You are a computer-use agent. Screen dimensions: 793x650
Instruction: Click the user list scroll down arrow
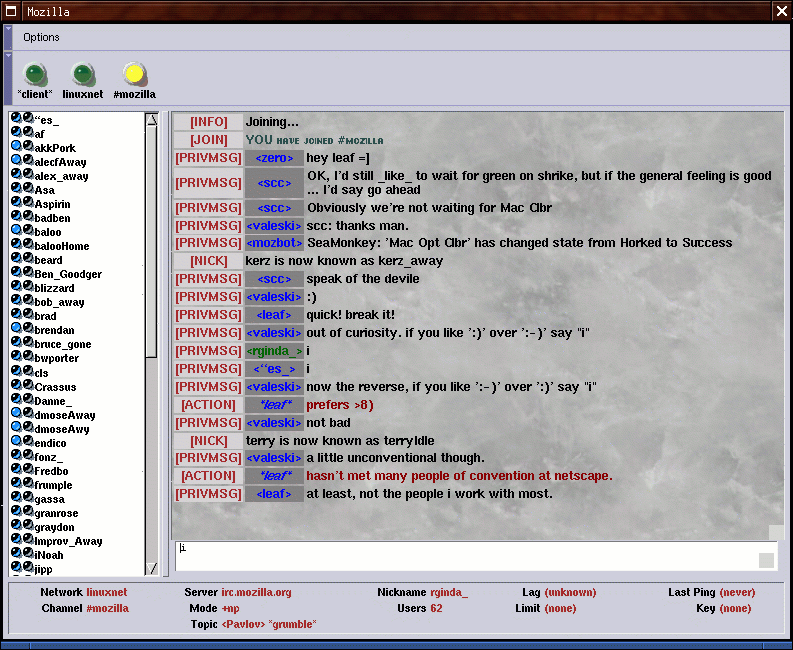coord(151,569)
